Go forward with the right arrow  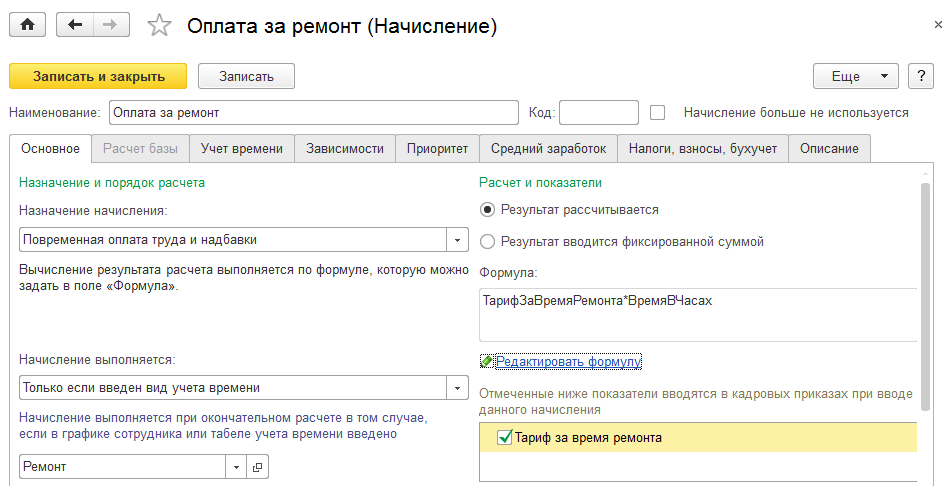click(x=110, y=26)
